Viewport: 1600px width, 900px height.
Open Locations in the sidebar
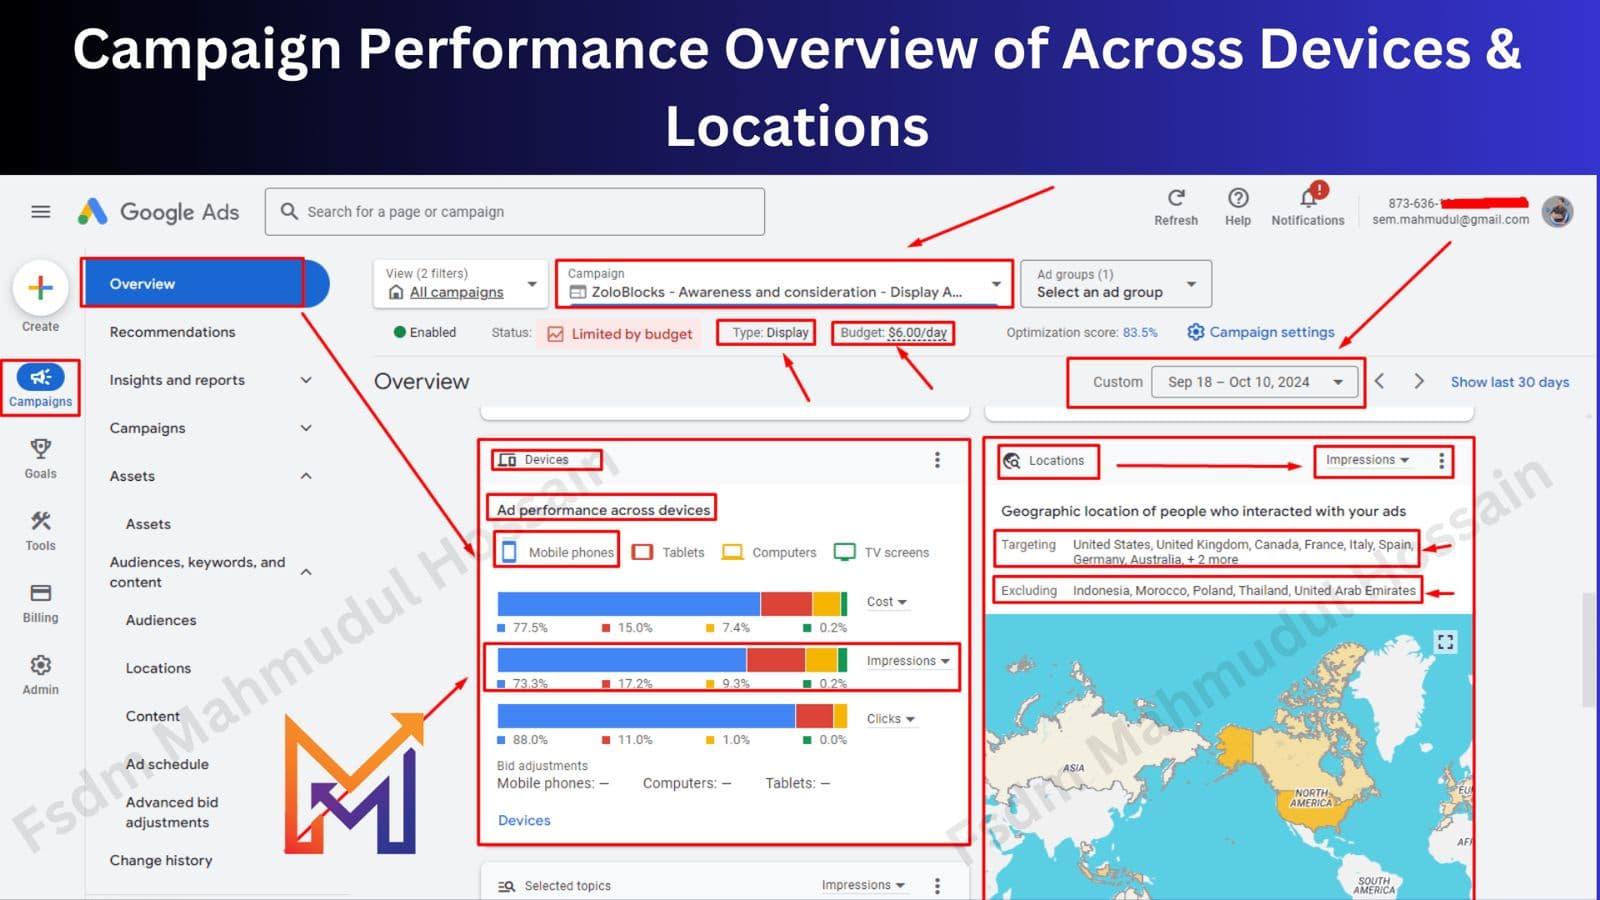(x=158, y=668)
